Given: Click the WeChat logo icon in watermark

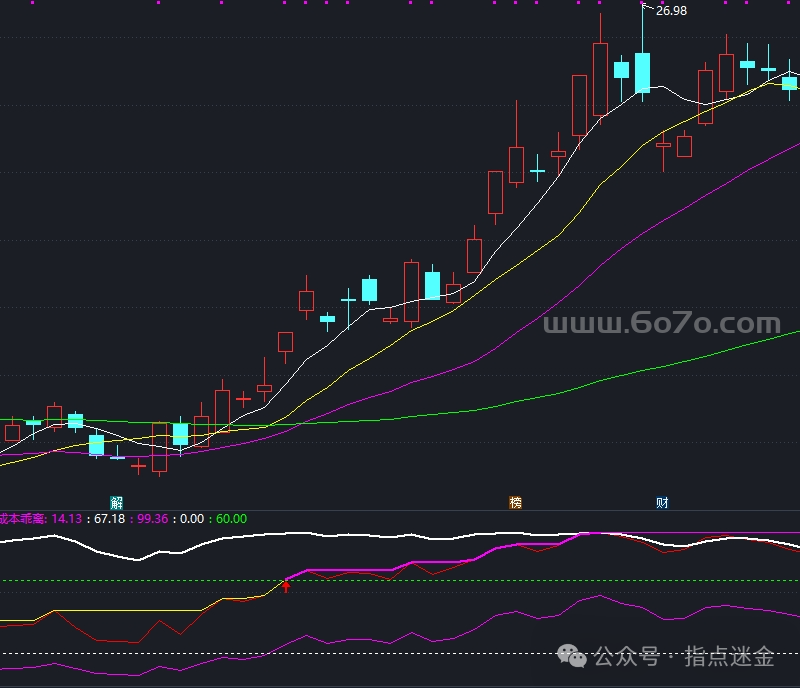Looking at the screenshot, I should (x=573, y=657).
